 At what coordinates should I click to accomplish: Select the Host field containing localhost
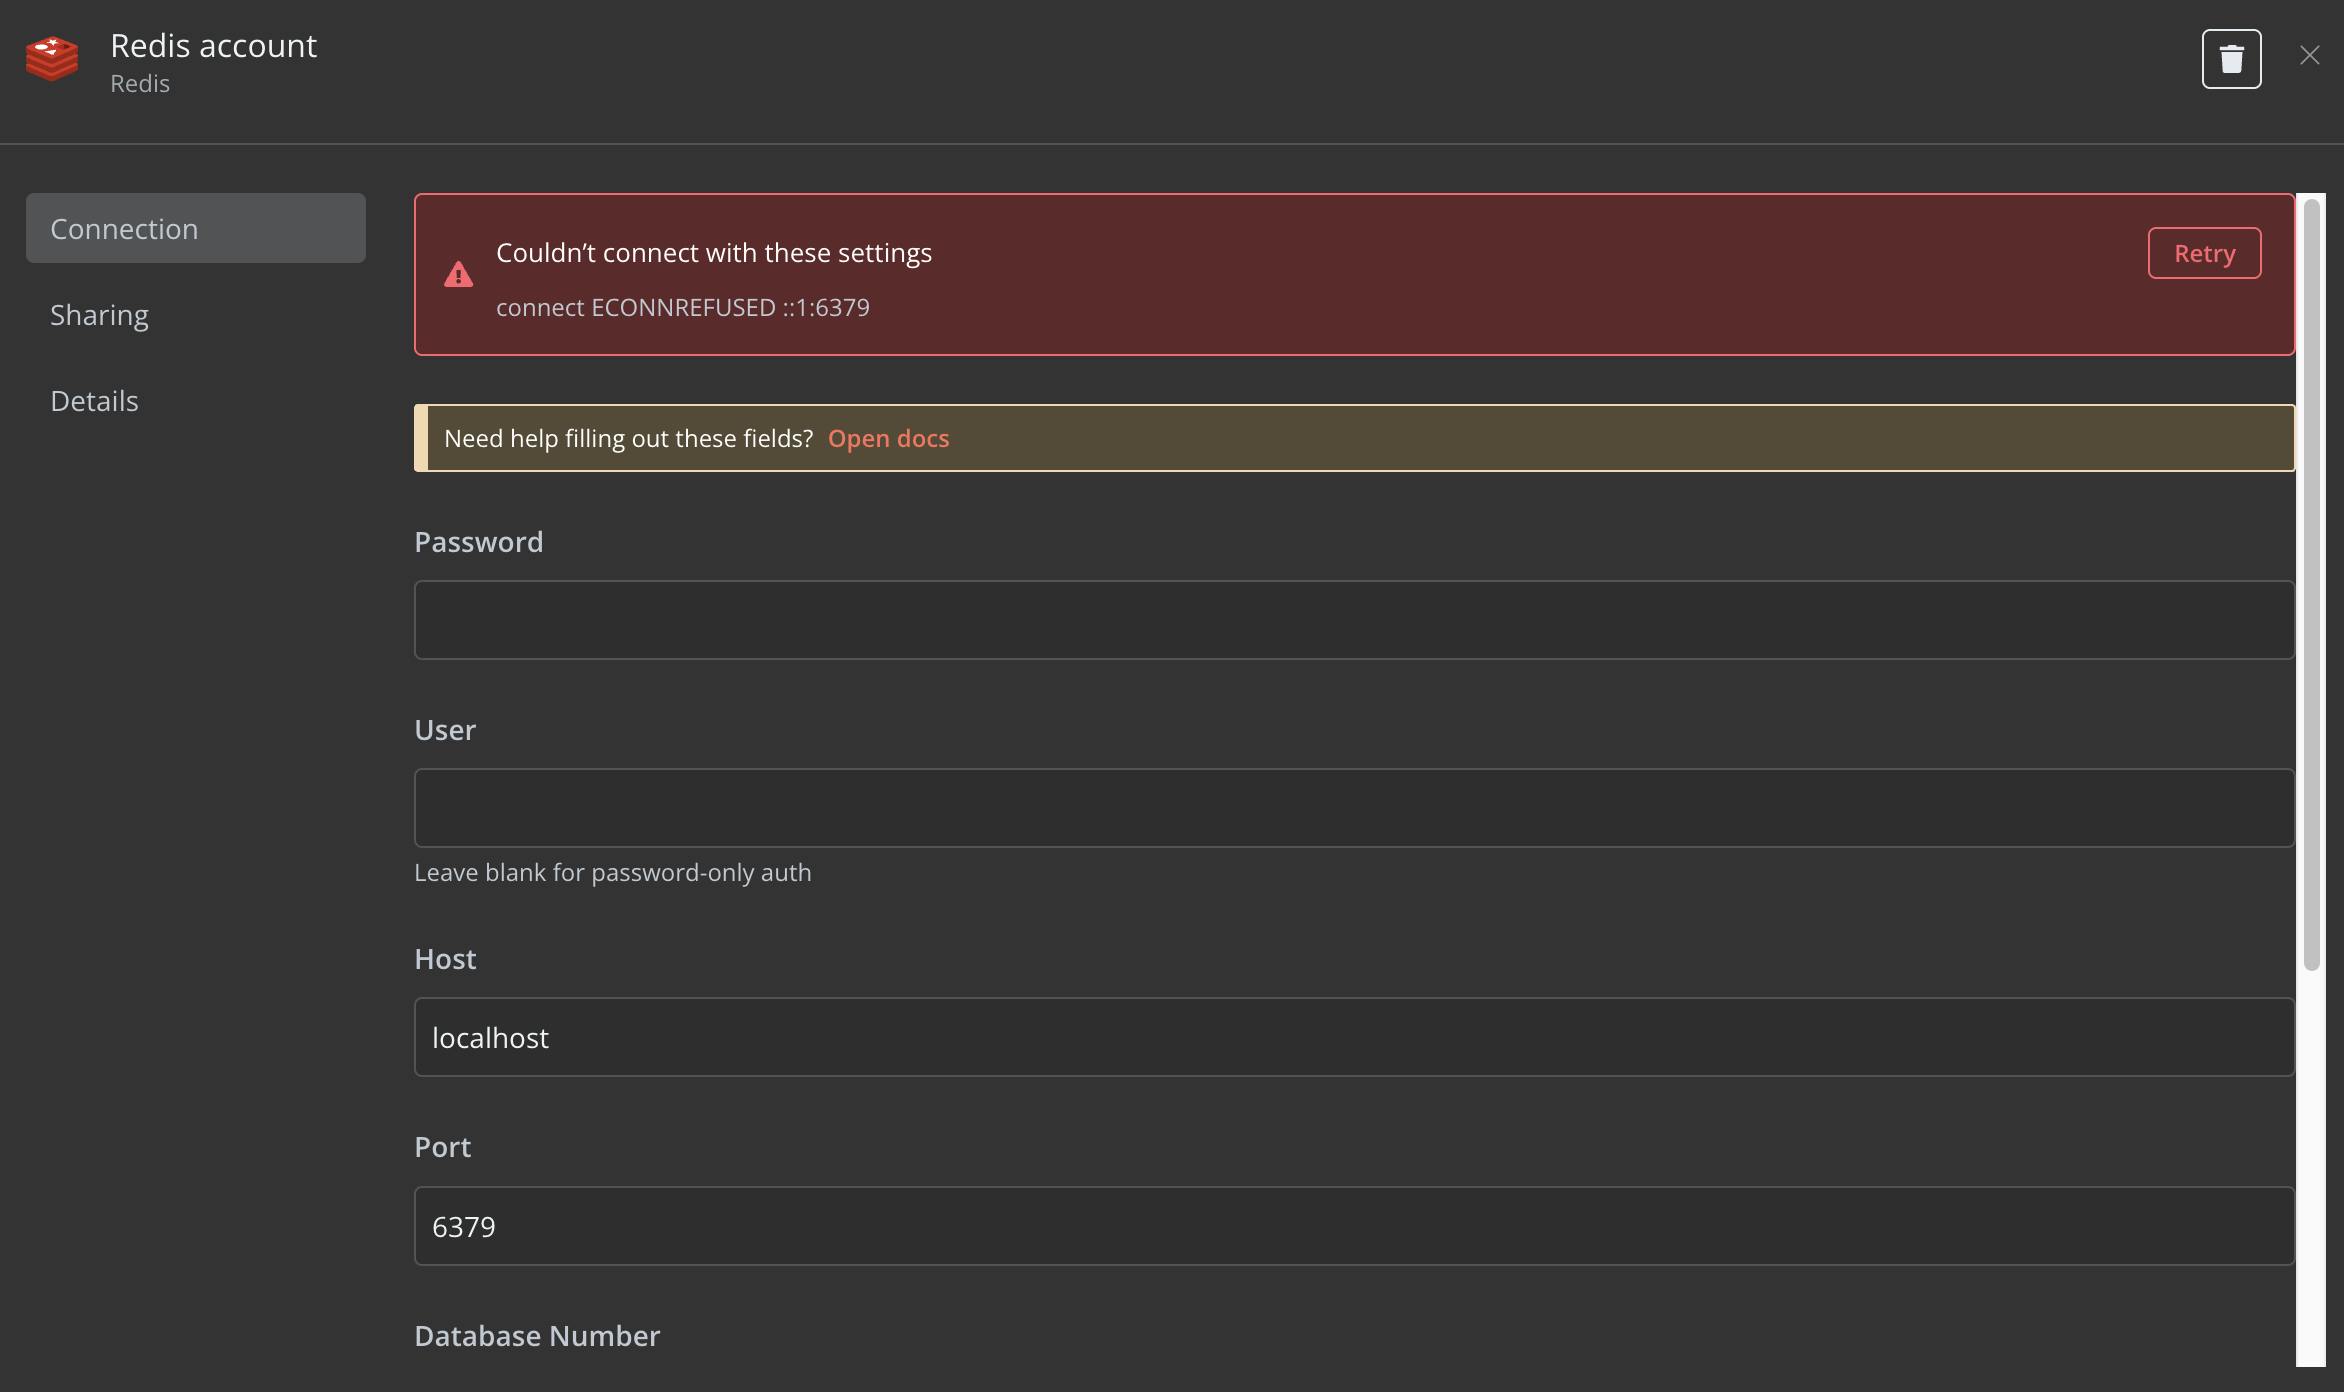pos(1354,1037)
